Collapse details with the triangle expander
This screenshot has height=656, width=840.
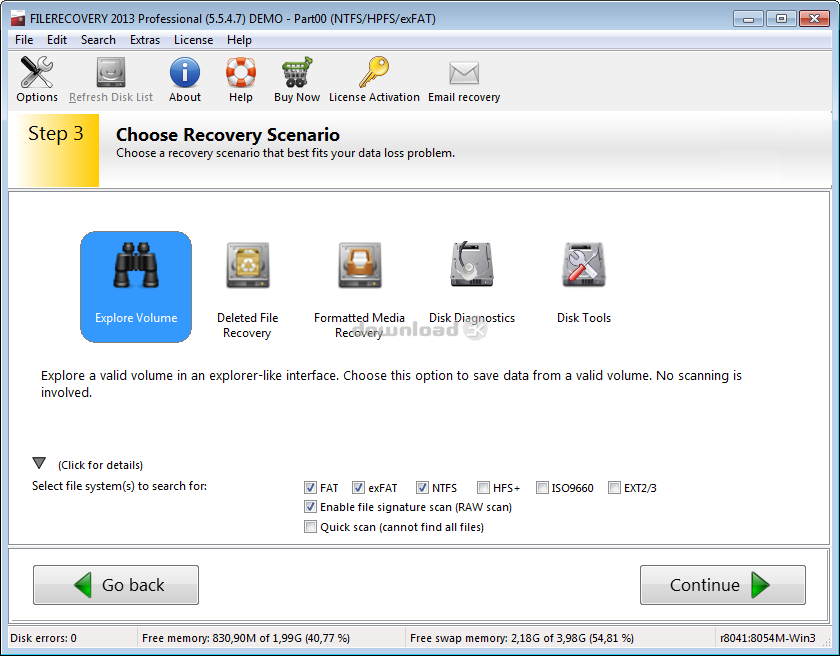click(39, 463)
